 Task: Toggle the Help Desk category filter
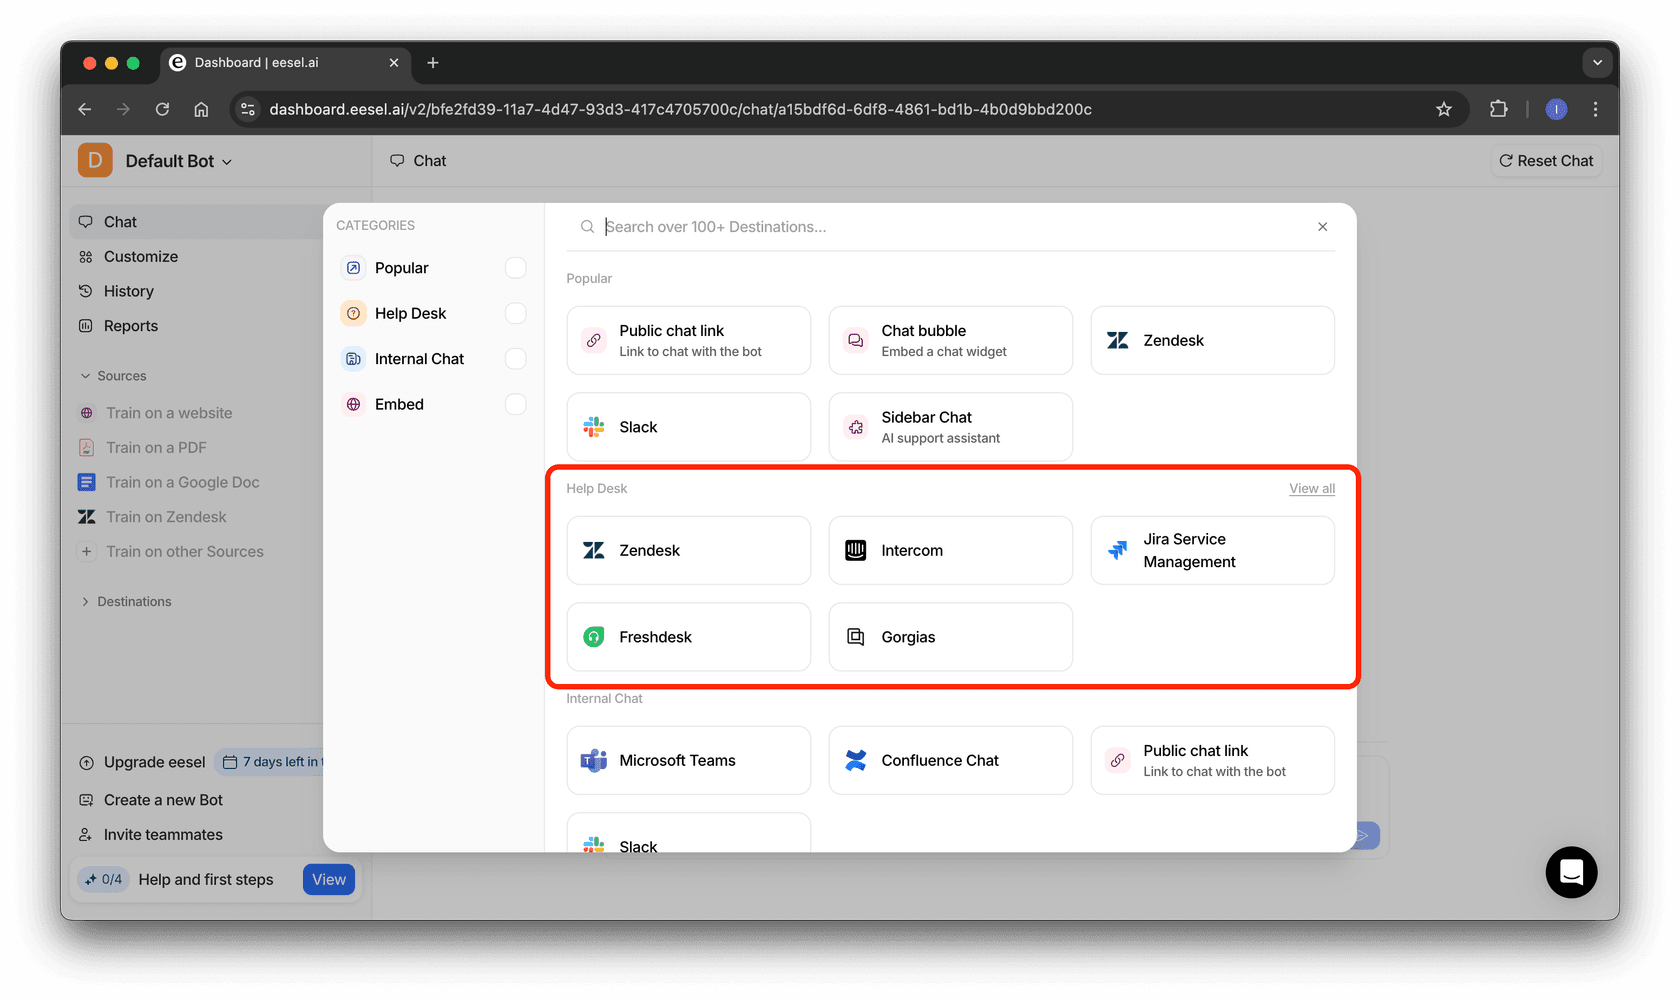click(515, 313)
